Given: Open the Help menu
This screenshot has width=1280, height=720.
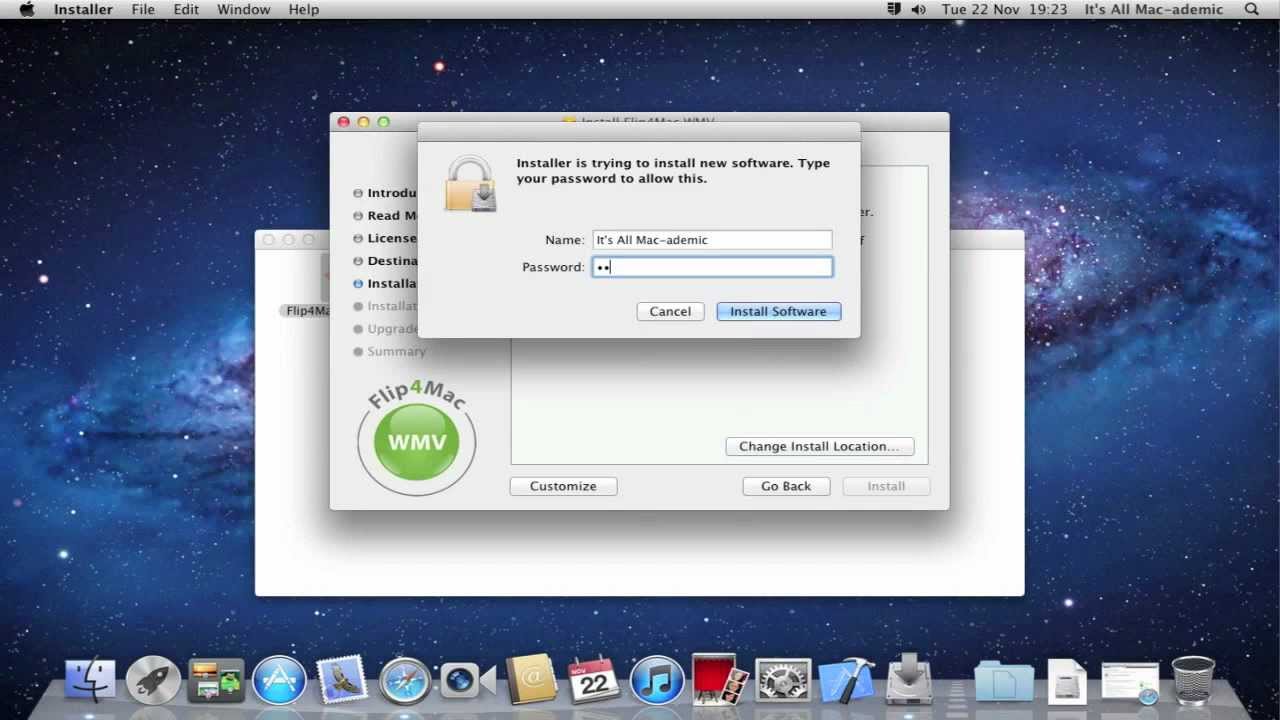Looking at the screenshot, I should pyautogui.click(x=304, y=9).
